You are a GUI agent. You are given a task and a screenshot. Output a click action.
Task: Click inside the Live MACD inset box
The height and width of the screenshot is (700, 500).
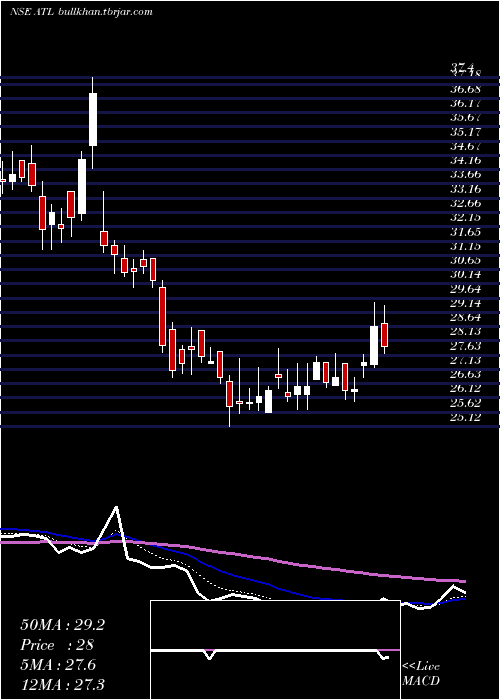pos(275,650)
